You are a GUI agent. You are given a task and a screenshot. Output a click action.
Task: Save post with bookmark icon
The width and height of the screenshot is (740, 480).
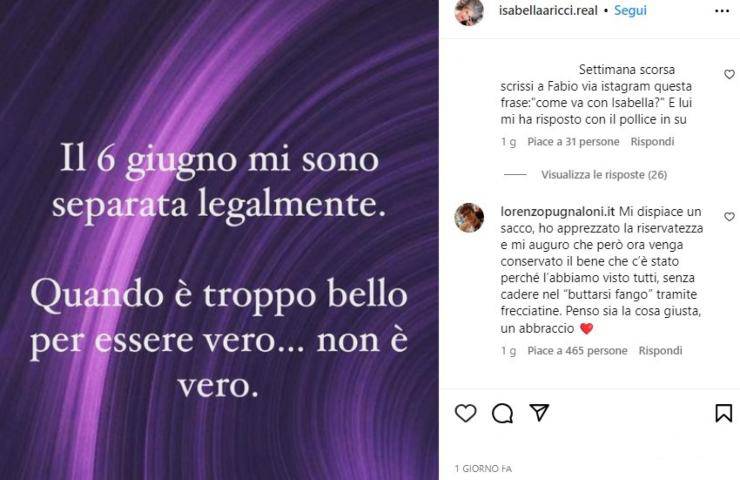(723, 413)
